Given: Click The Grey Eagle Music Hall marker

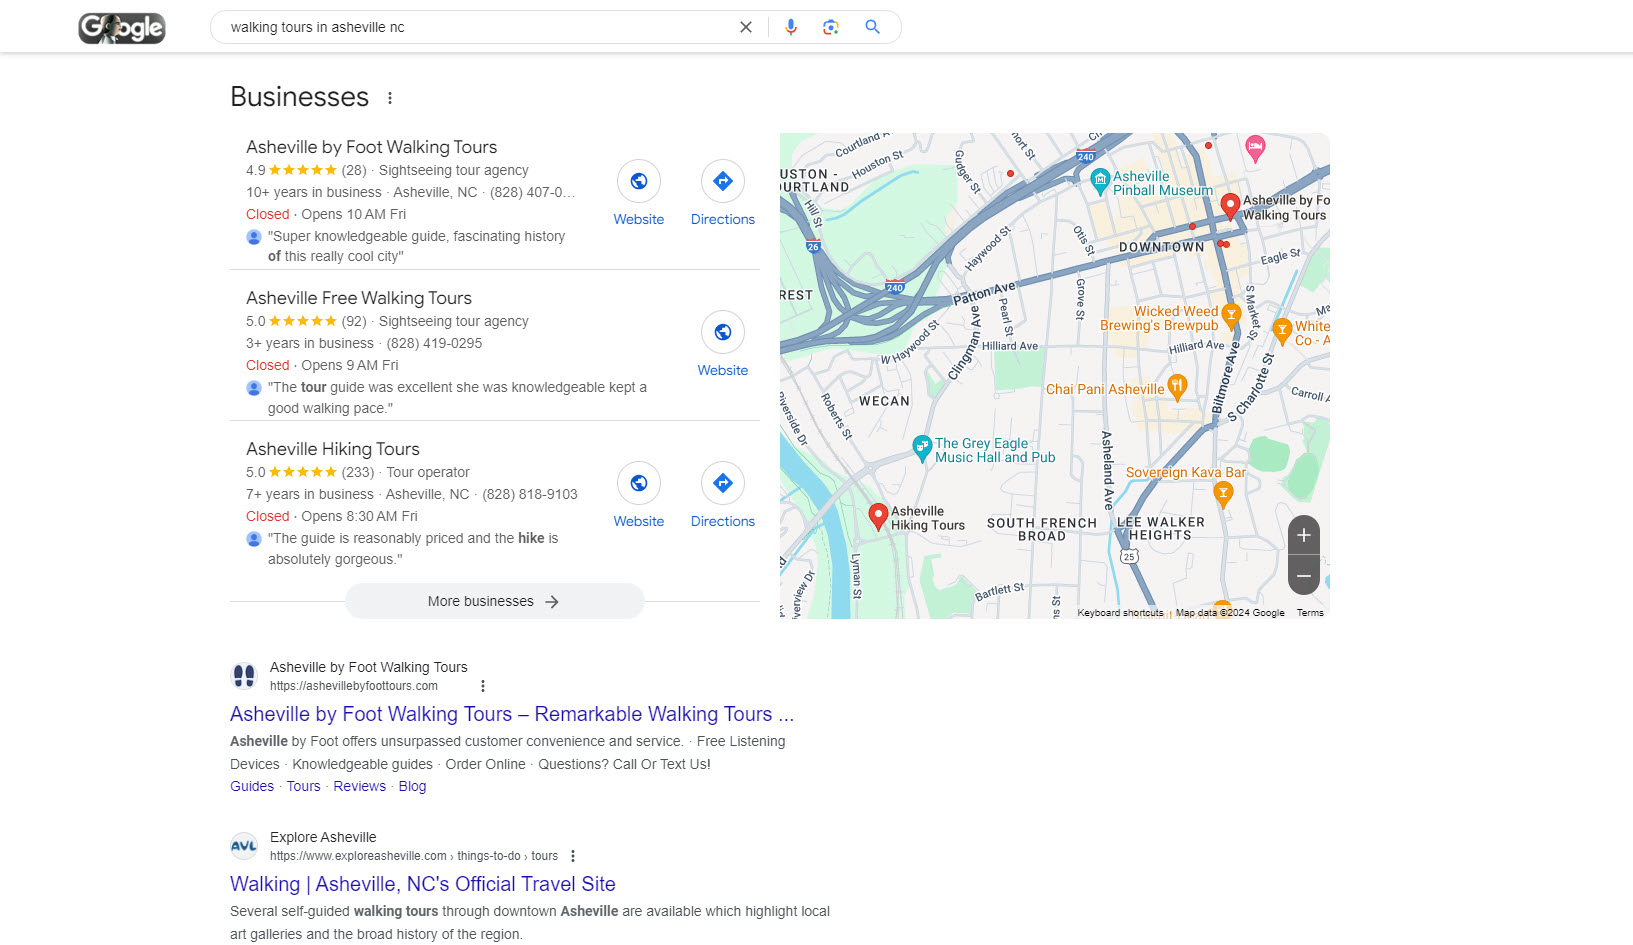Looking at the screenshot, I should click(x=922, y=448).
